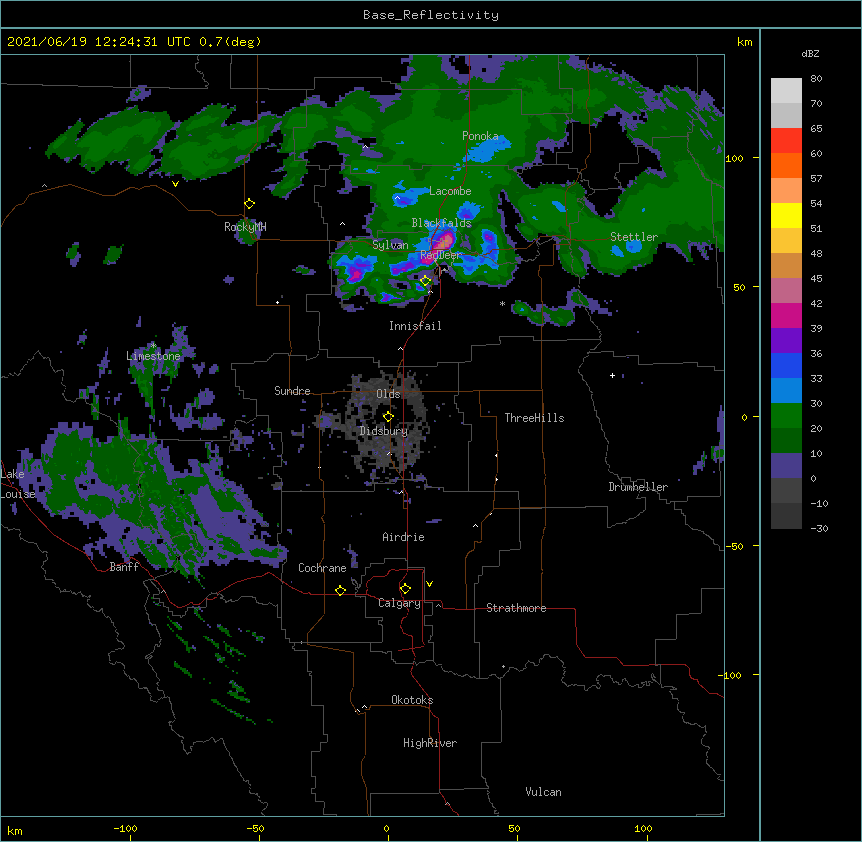This screenshot has height=842, width=862.
Task: Click the light gray 80 dBZ legend swatch
Action: point(786,91)
